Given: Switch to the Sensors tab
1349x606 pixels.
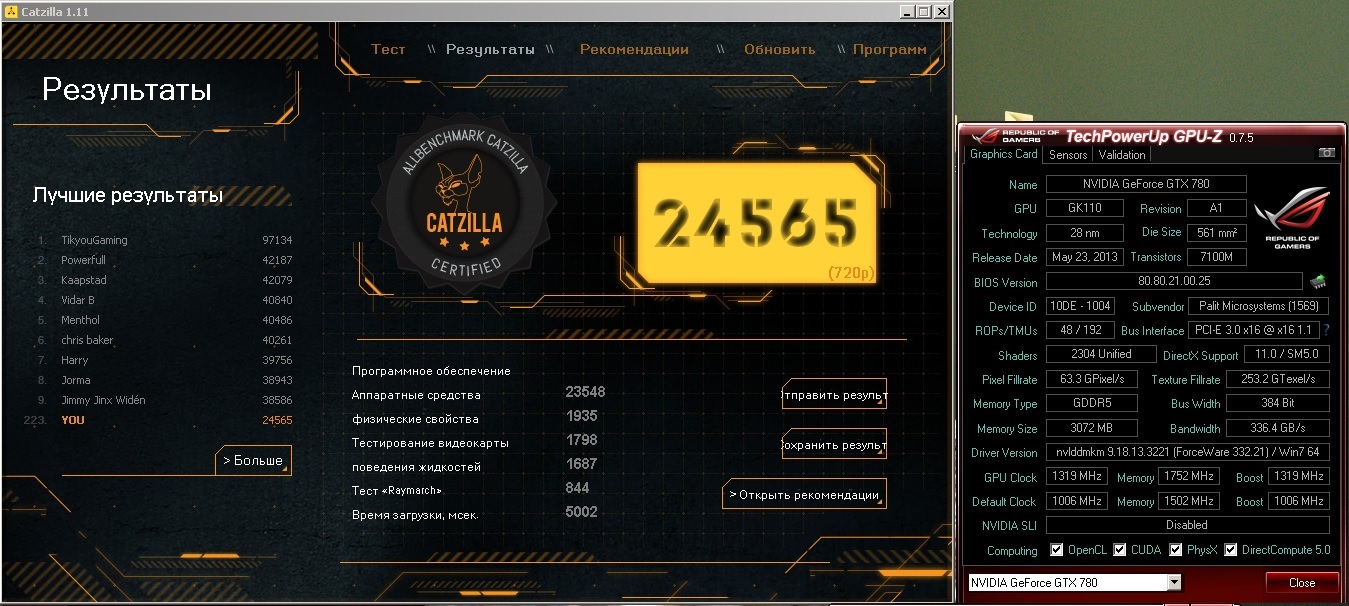Looking at the screenshot, I should pos(1067,155).
